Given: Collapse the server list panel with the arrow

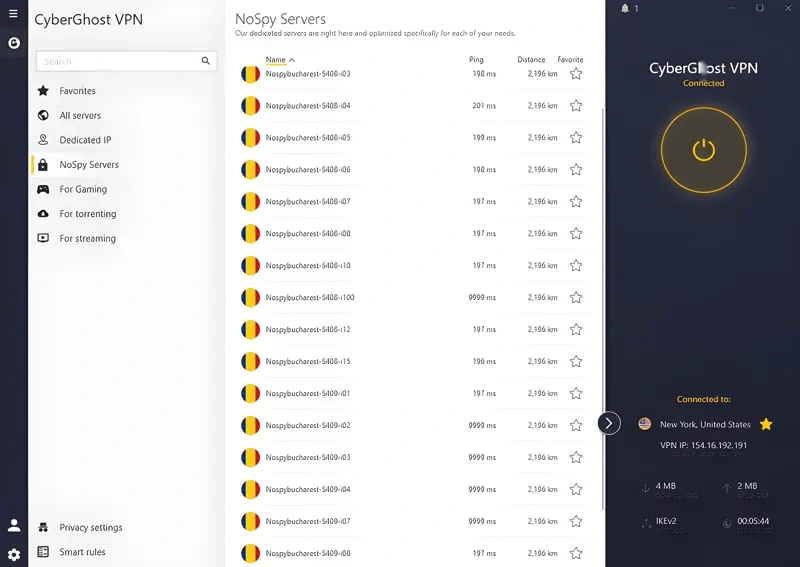Looking at the screenshot, I should tap(609, 423).
